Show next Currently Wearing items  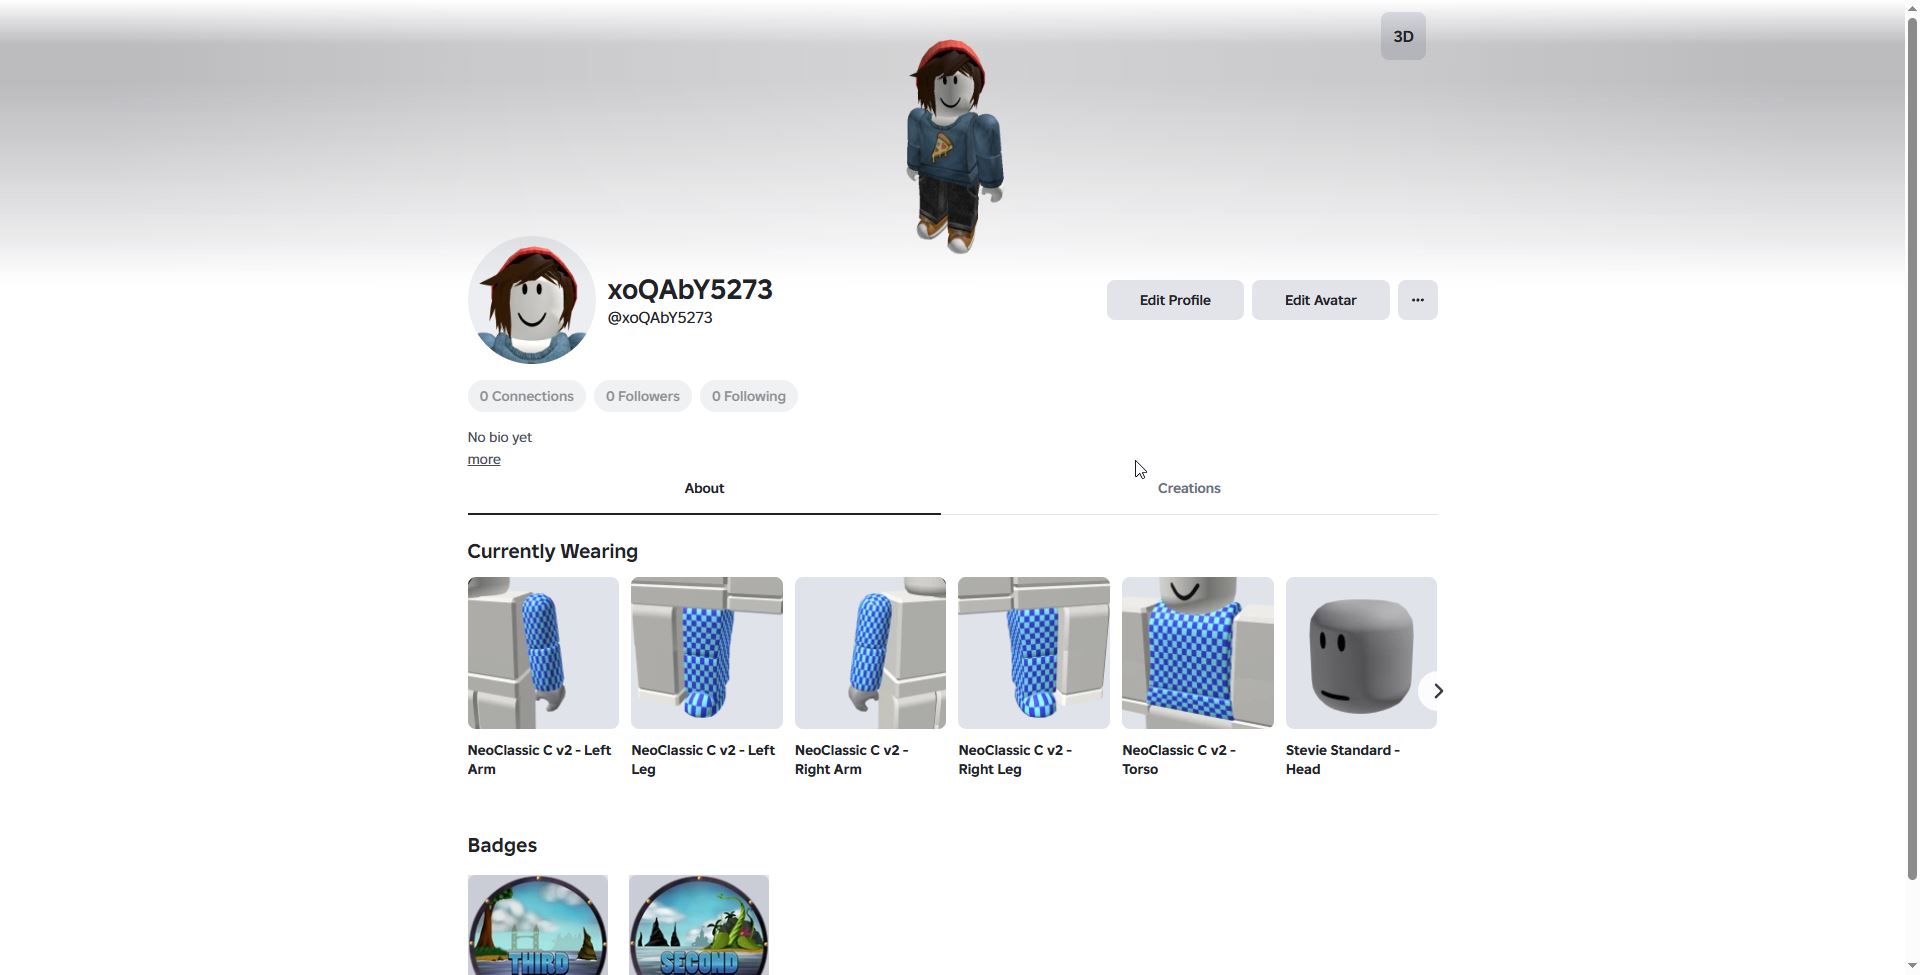[1438, 691]
